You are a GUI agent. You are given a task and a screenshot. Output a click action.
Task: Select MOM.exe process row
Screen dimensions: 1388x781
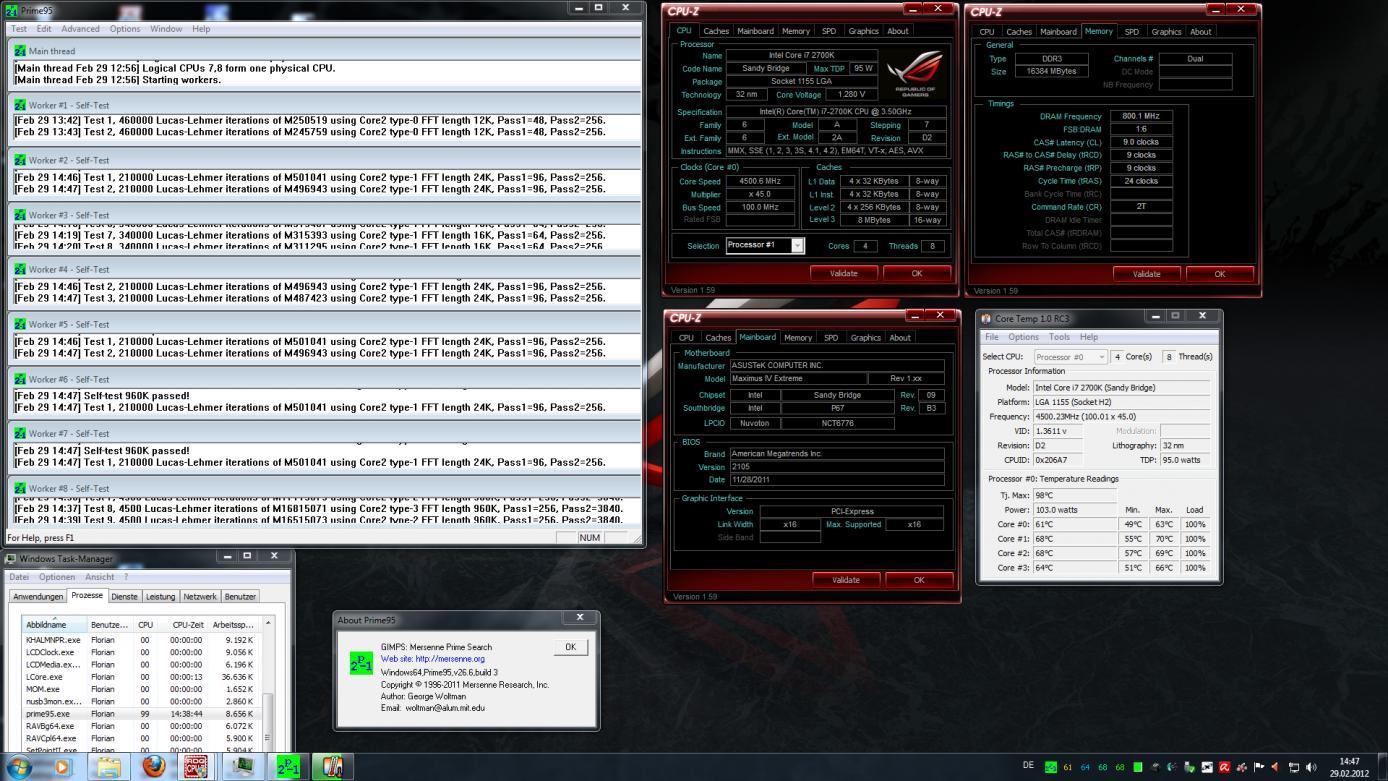140,689
